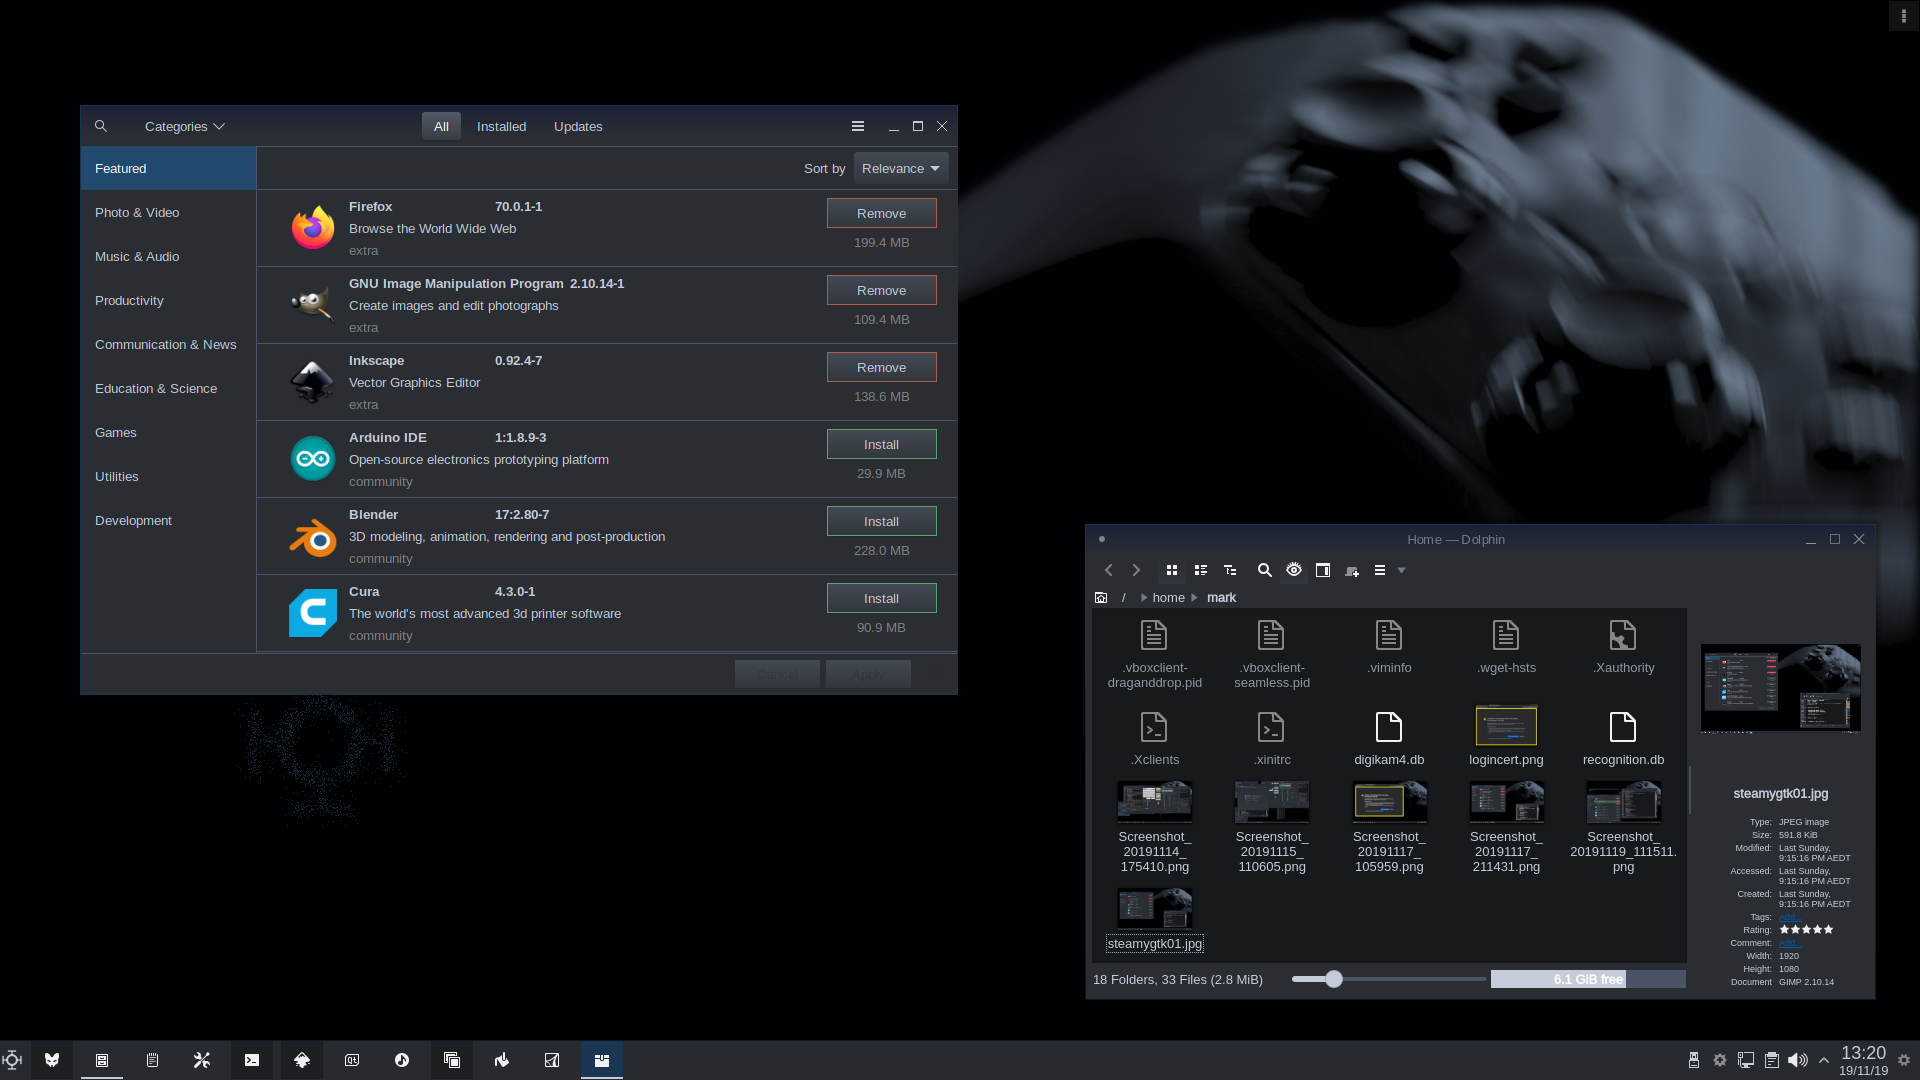
Task: Open the volume icon in system tray
Action: pos(1797,1060)
